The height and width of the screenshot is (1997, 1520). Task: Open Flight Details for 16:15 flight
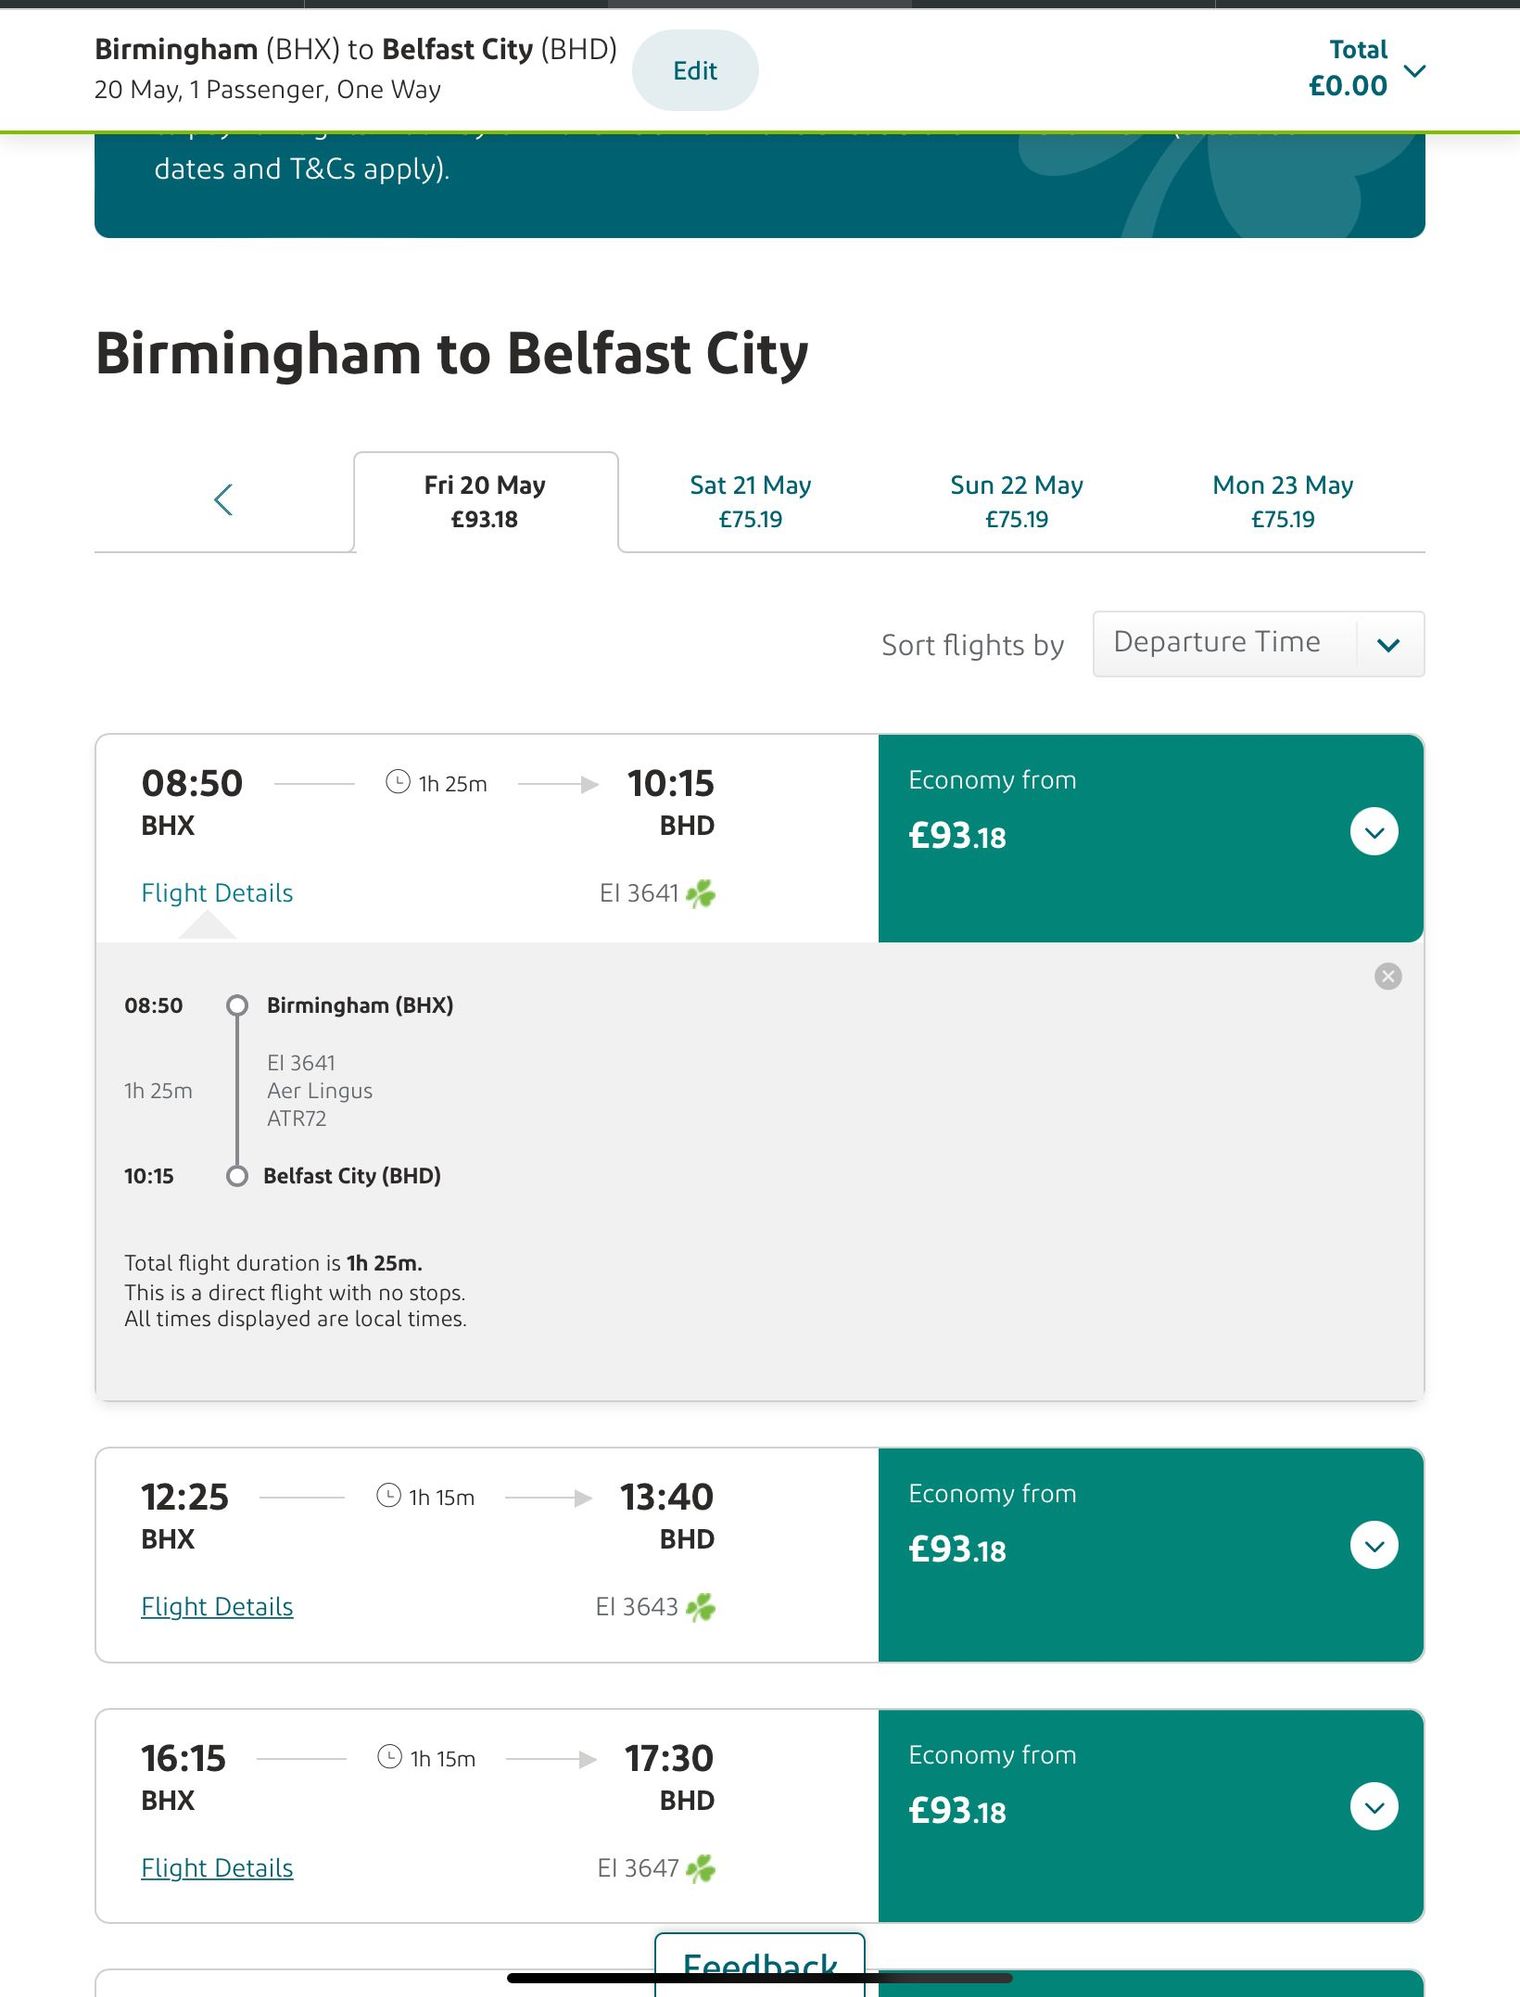tap(217, 1868)
